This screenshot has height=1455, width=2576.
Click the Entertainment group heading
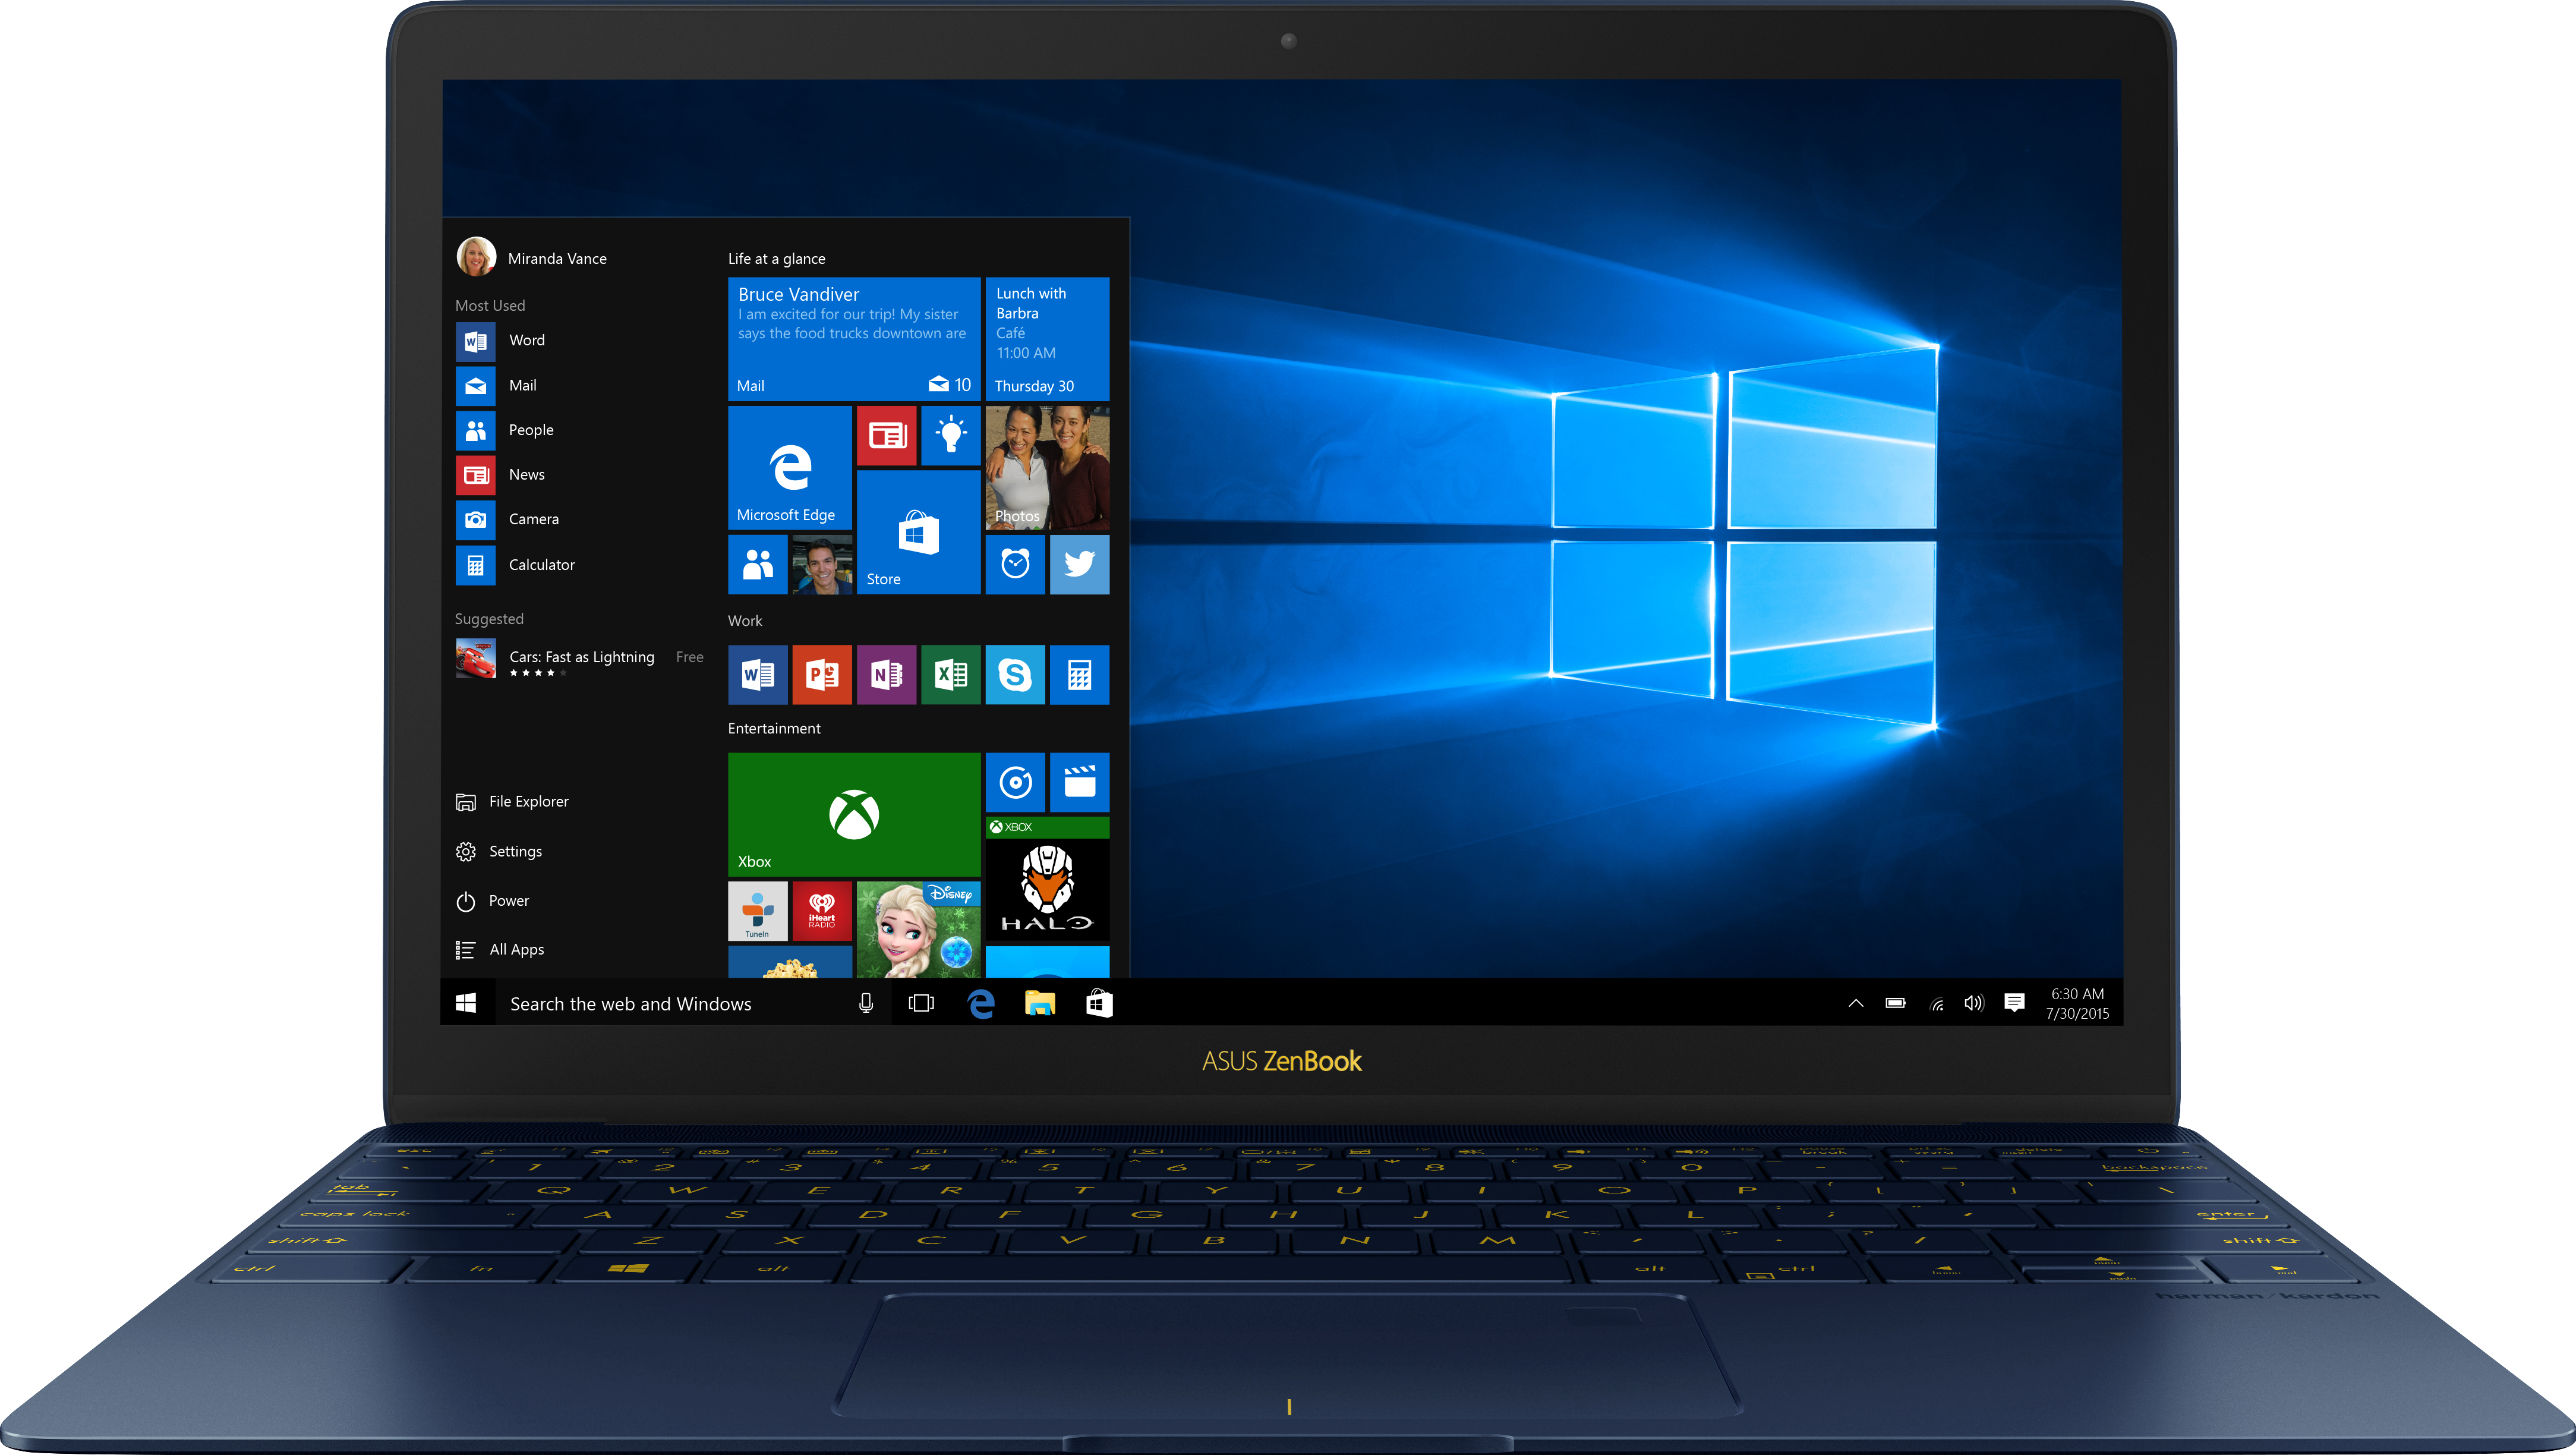pyautogui.click(x=773, y=728)
